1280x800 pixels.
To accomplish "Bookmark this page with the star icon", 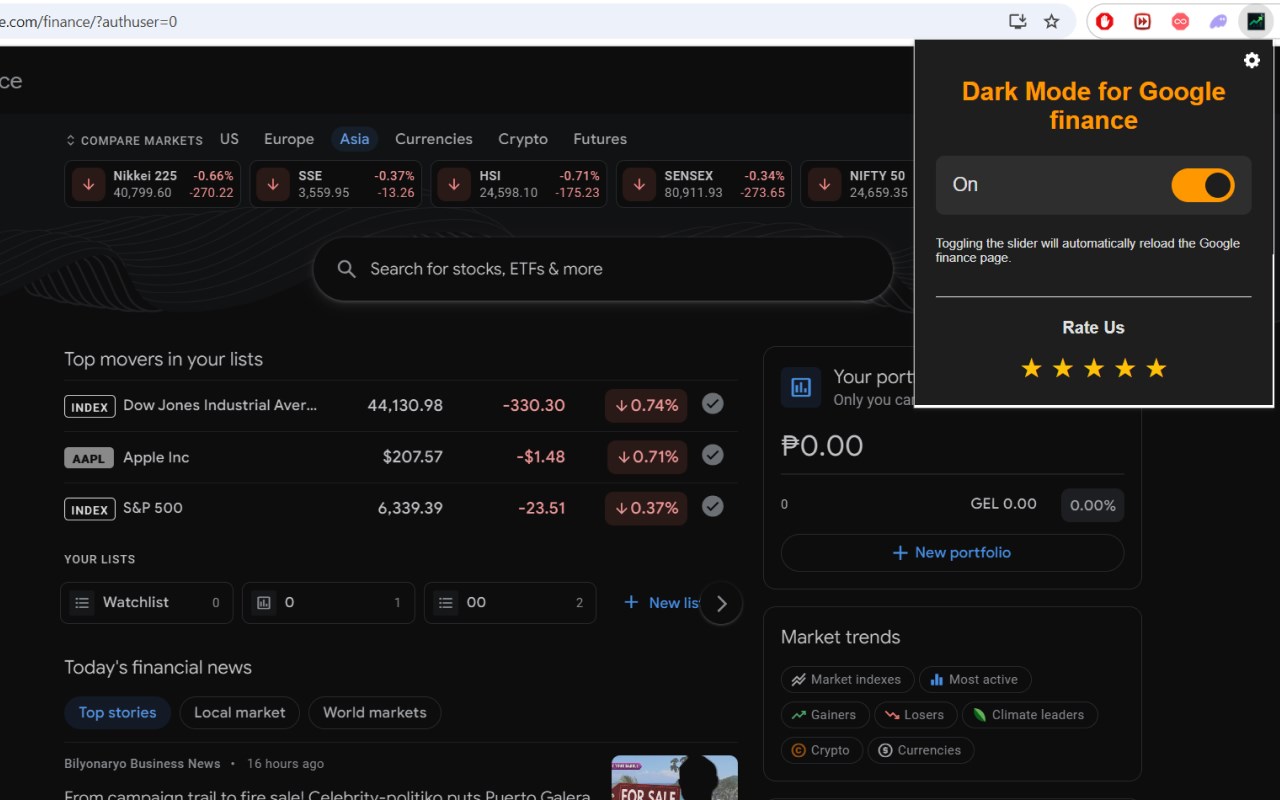I will 1051,21.
